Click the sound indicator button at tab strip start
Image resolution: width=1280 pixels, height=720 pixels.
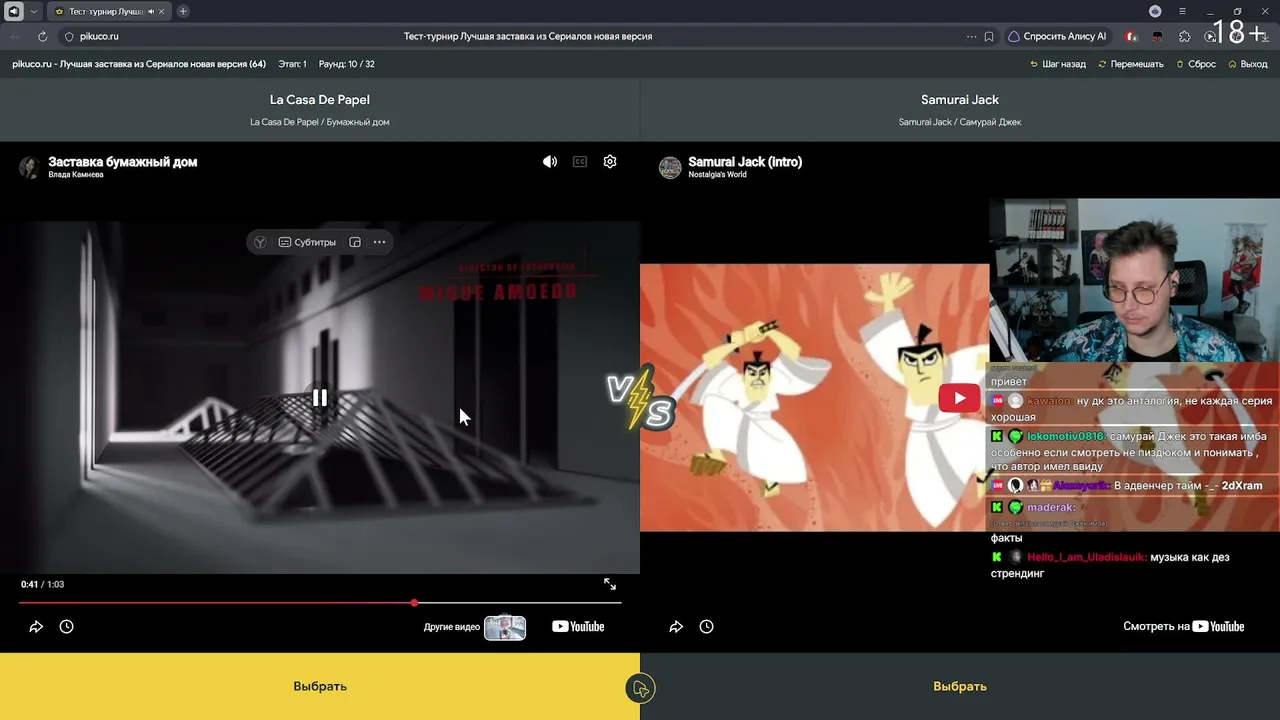click(14, 11)
